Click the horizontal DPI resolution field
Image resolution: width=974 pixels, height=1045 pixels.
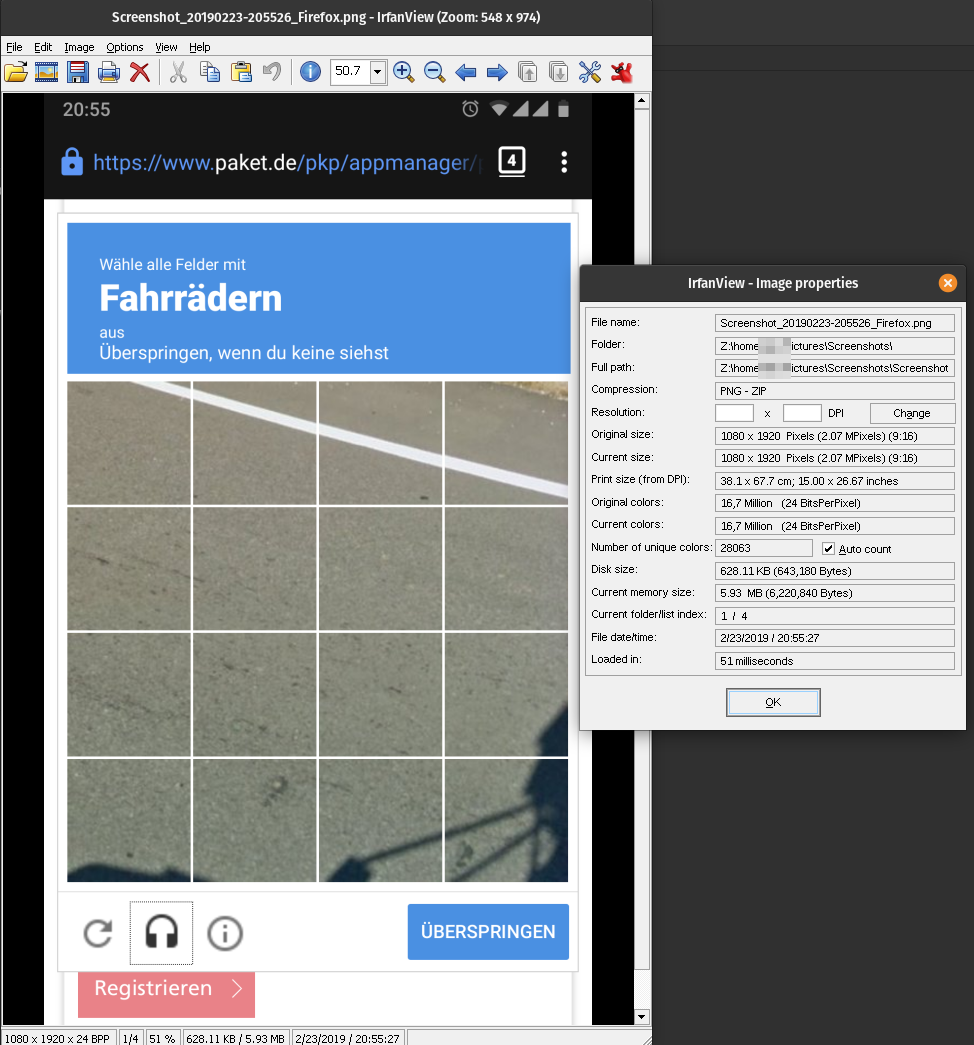pyautogui.click(x=734, y=413)
